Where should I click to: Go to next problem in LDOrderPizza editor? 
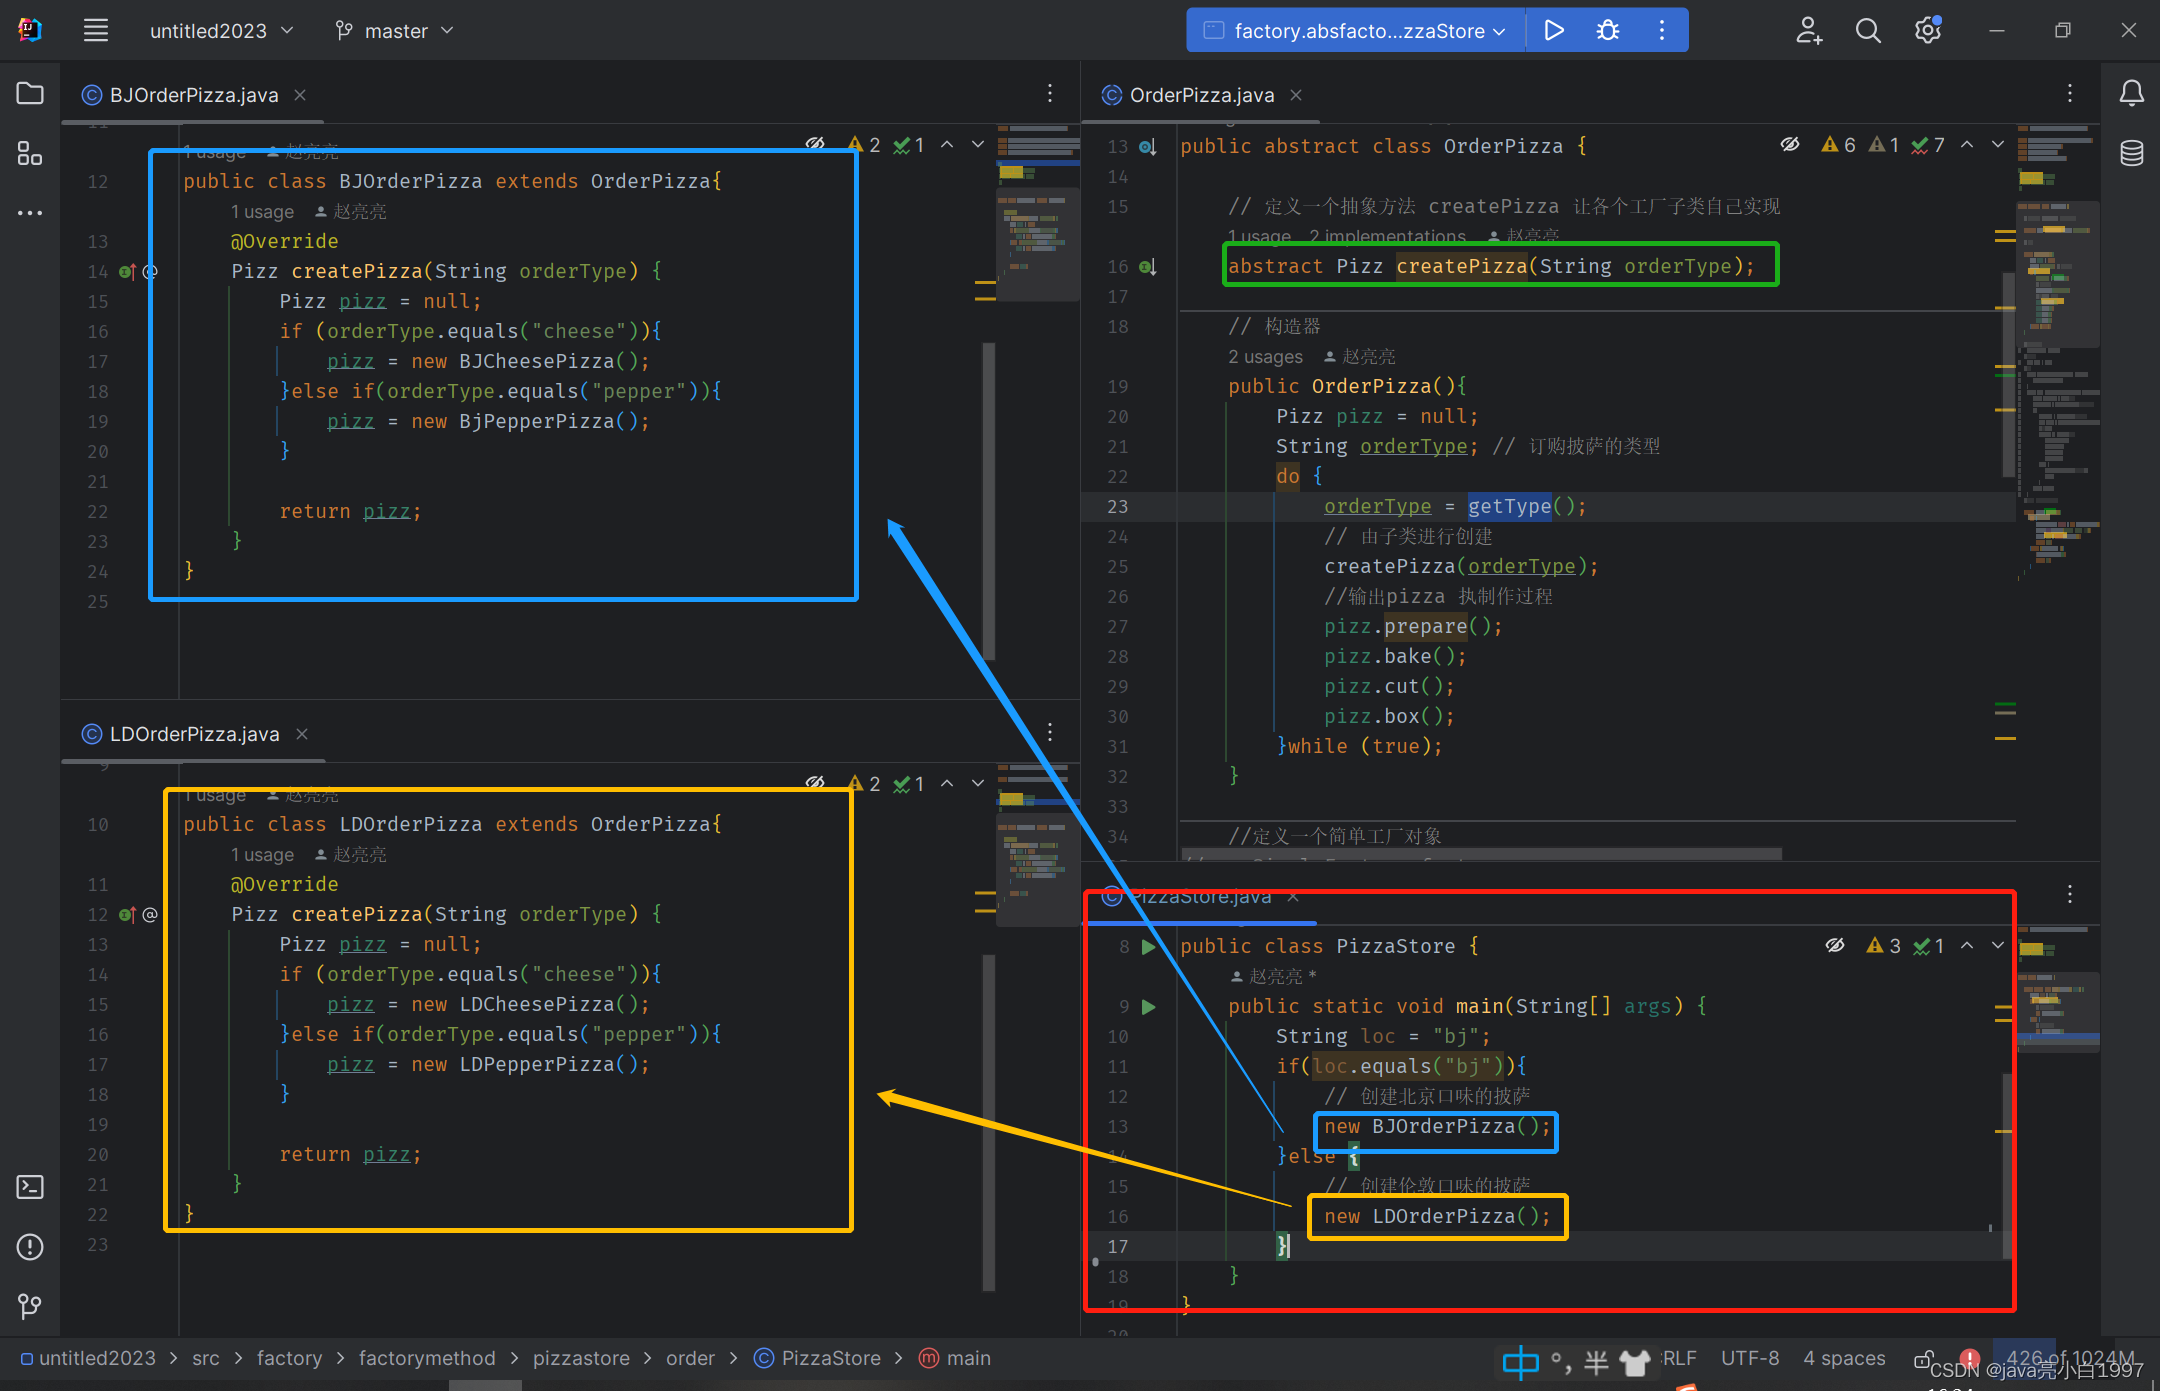point(978,784)
